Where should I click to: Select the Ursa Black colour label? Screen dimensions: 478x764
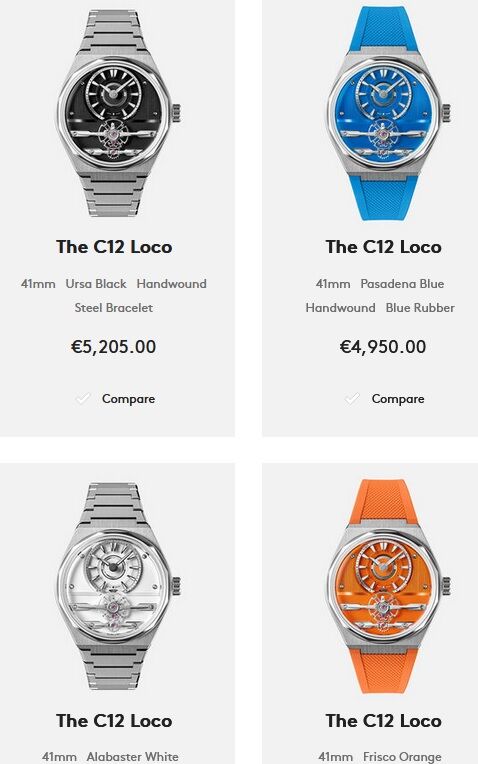point(96,284)
